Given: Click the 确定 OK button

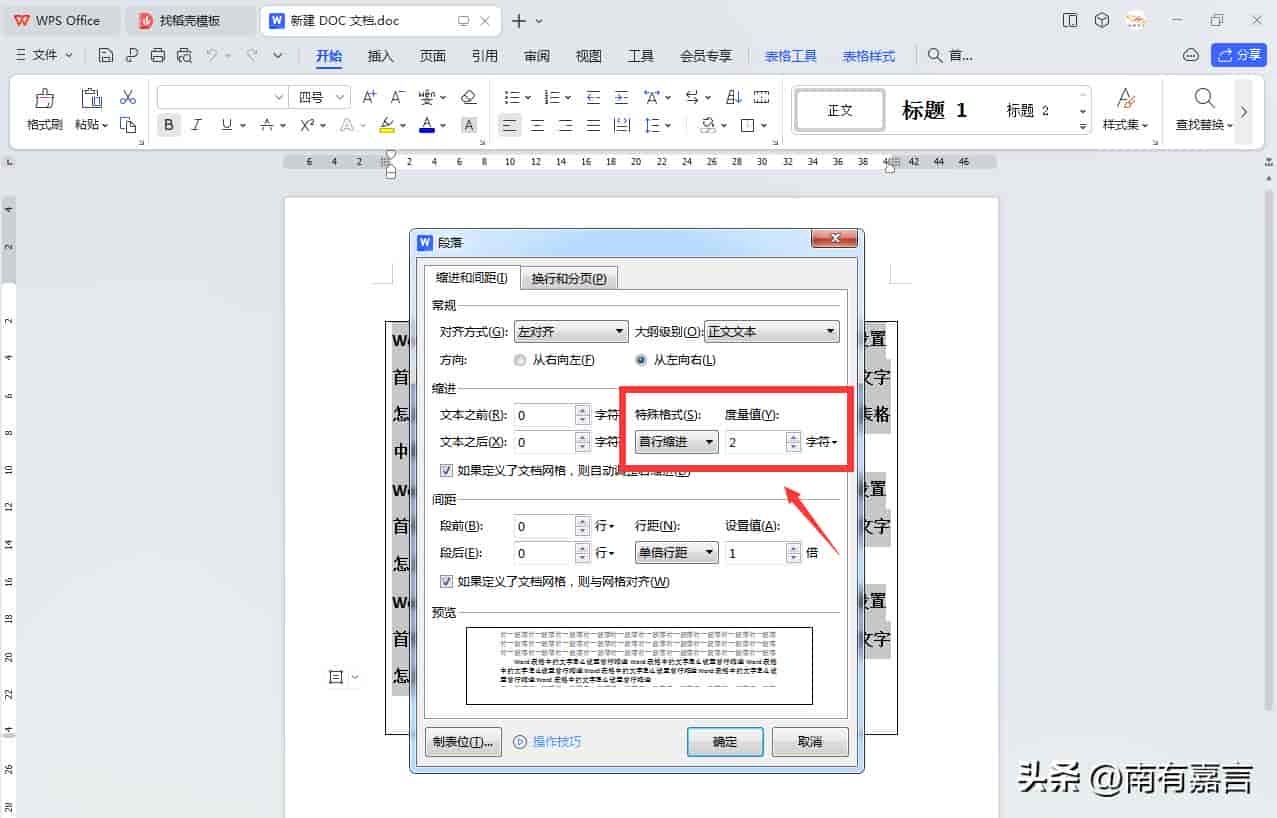Looking at the screenshot, I should coord(725,742).
